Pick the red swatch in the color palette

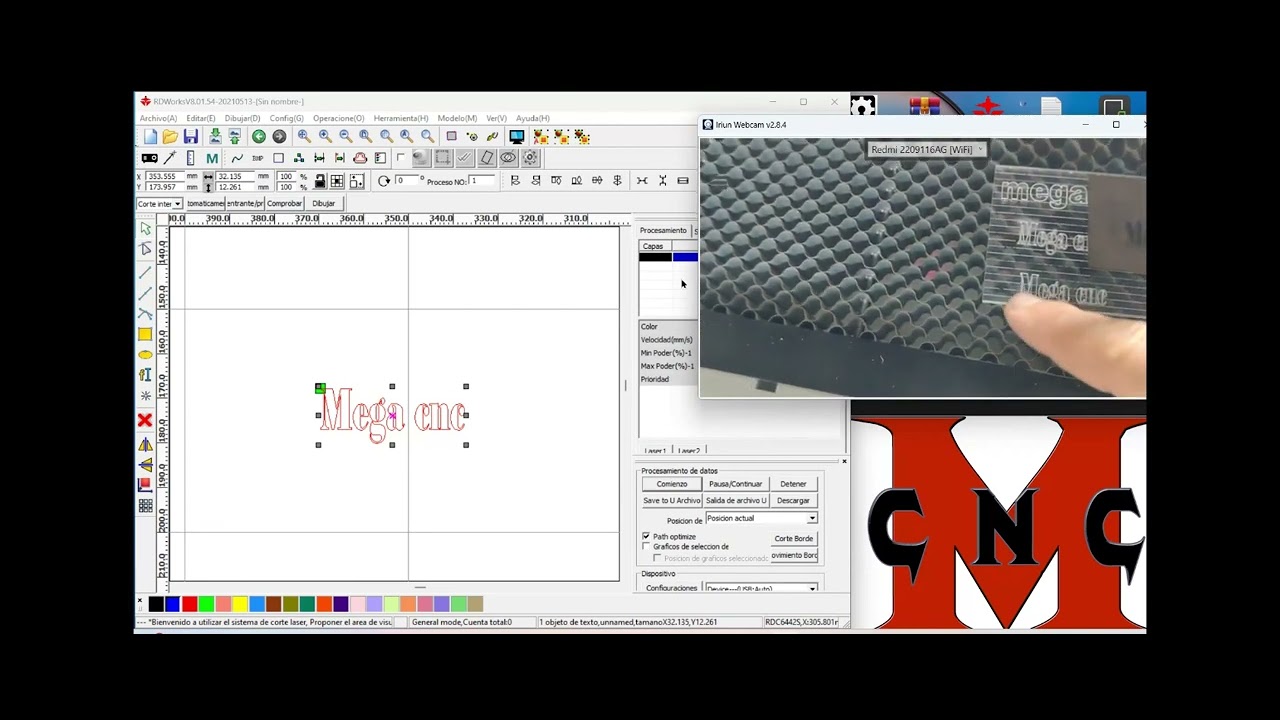tap(189, 604)
